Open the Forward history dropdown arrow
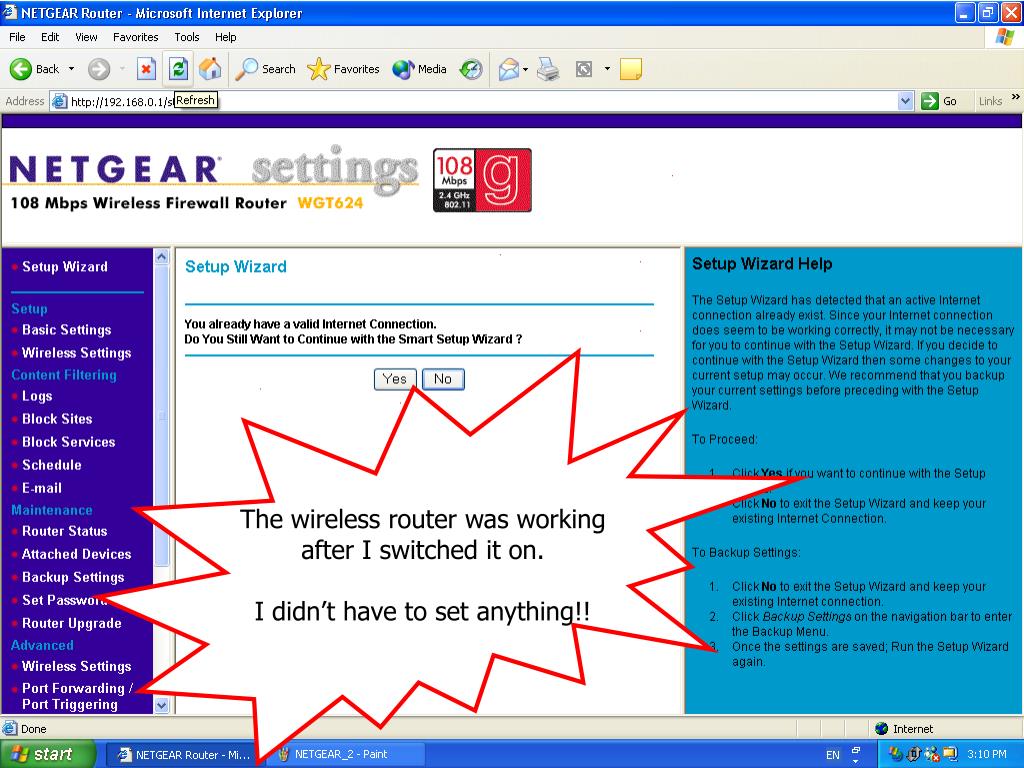This screenshot has width=1024, height=768. point(122,69)
